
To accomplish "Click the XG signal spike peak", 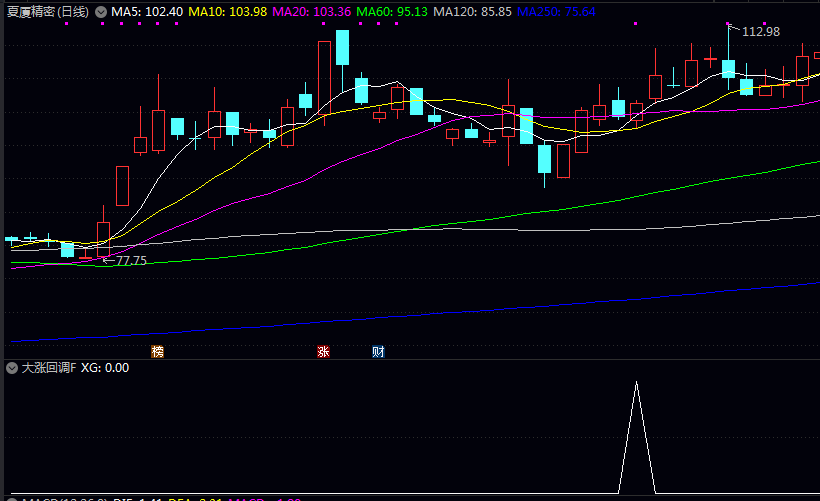I will click(636, 383).
